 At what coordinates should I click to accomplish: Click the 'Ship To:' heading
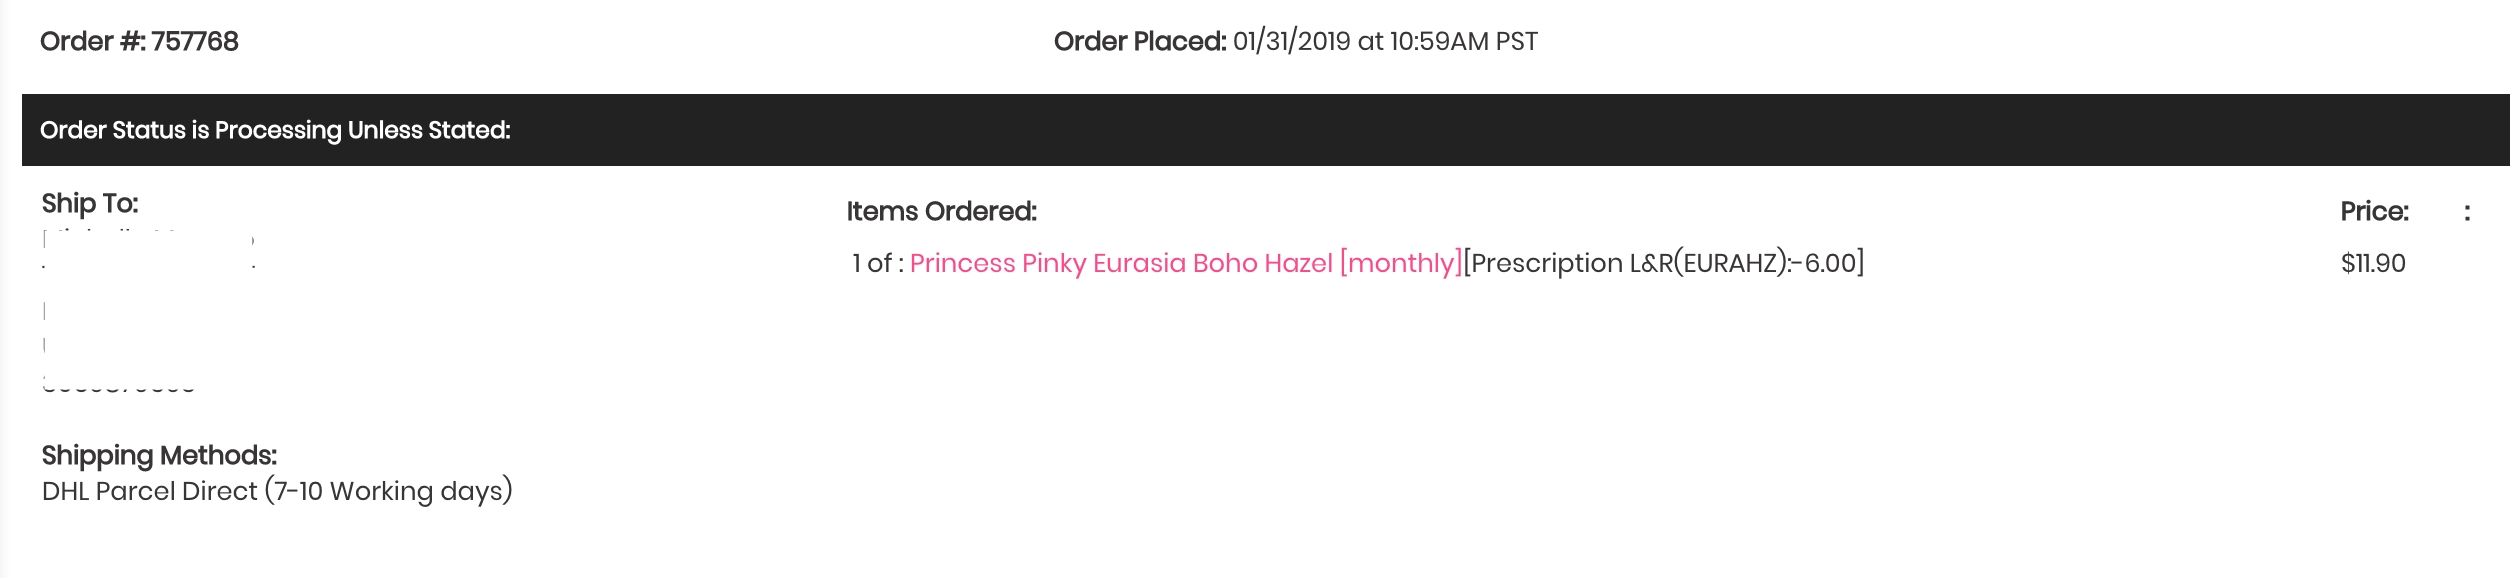90,203
